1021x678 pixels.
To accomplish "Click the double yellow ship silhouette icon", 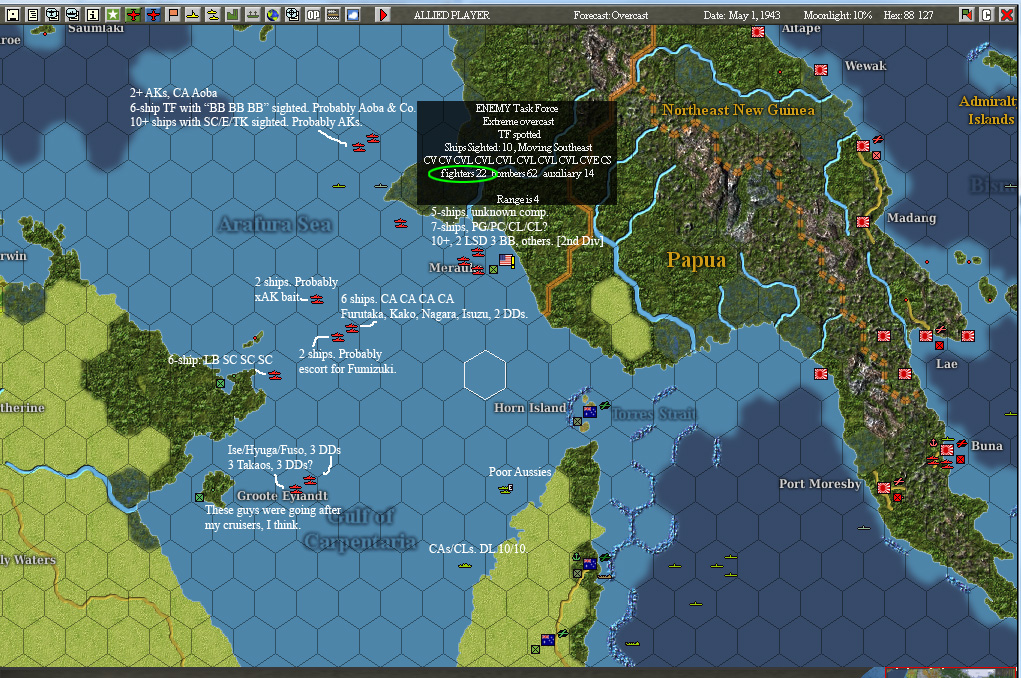I will click(x=213, y=14).
